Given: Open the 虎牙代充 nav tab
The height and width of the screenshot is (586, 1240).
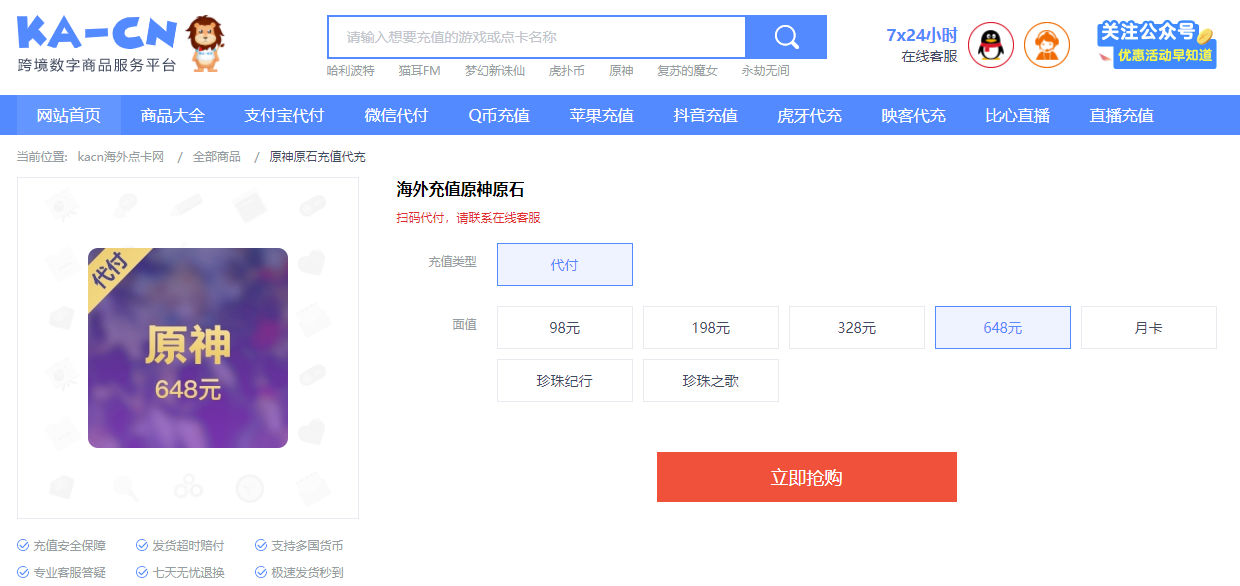Looking at the screenshot, I should click(810, 115).
